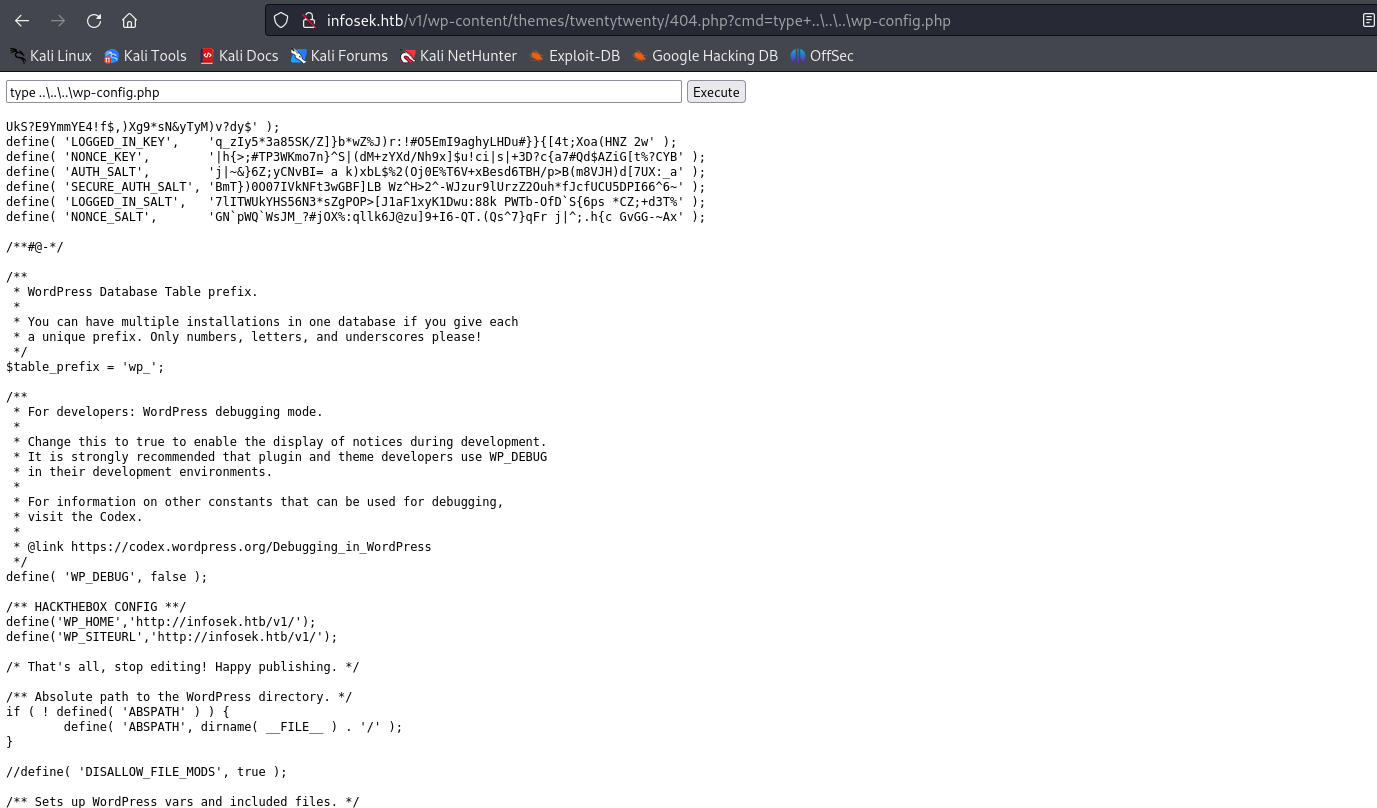
Task: Click the define 'WP_DEBUG', false line
Action: pyautogui.click(x=107, y=577)
